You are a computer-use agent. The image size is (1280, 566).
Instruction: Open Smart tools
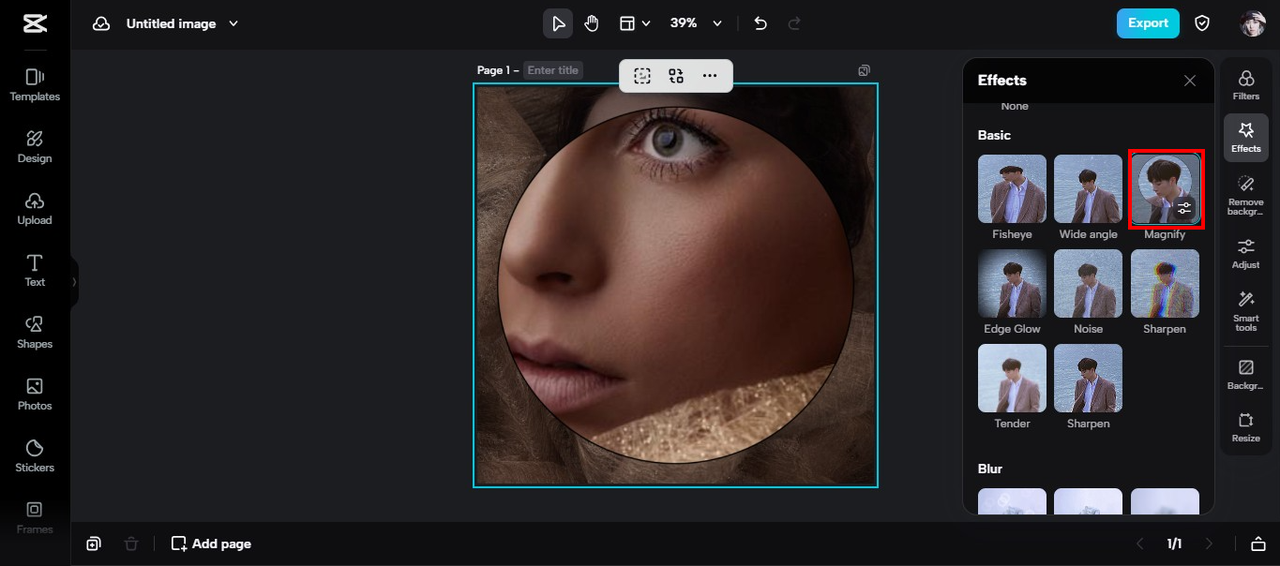1246,311
